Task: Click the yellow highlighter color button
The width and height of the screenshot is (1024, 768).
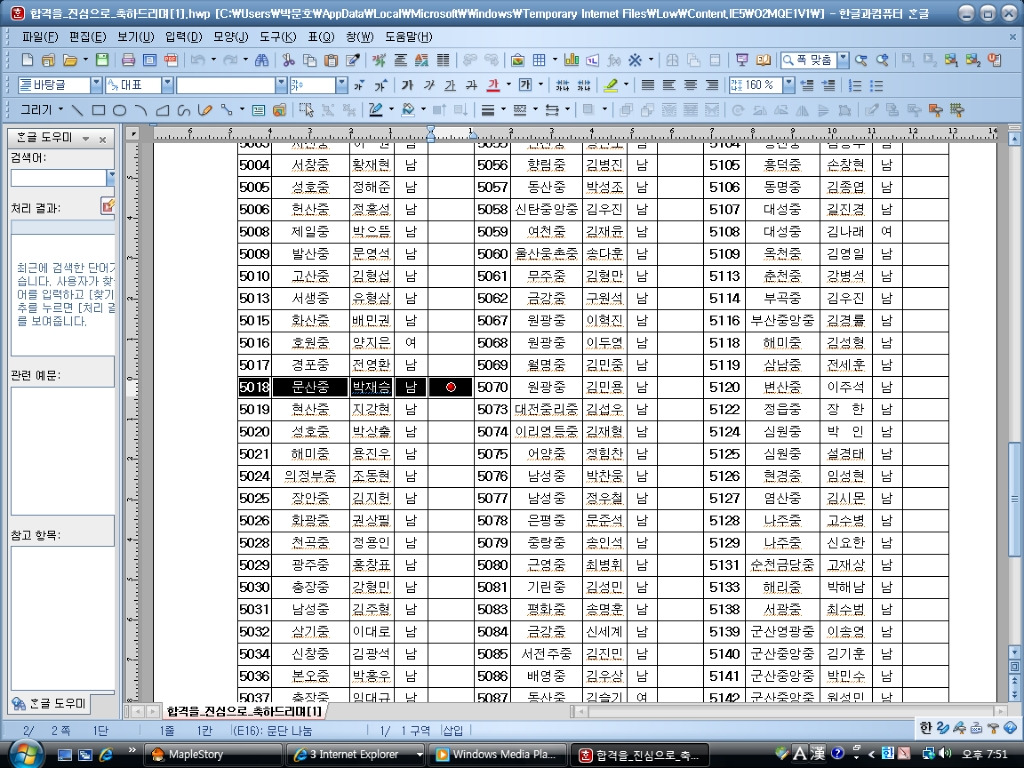Action: pos(611,85)
